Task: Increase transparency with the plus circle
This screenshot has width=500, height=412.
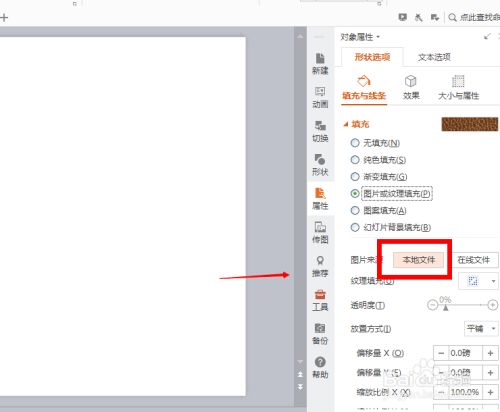Action: click(x=493, y=305)
